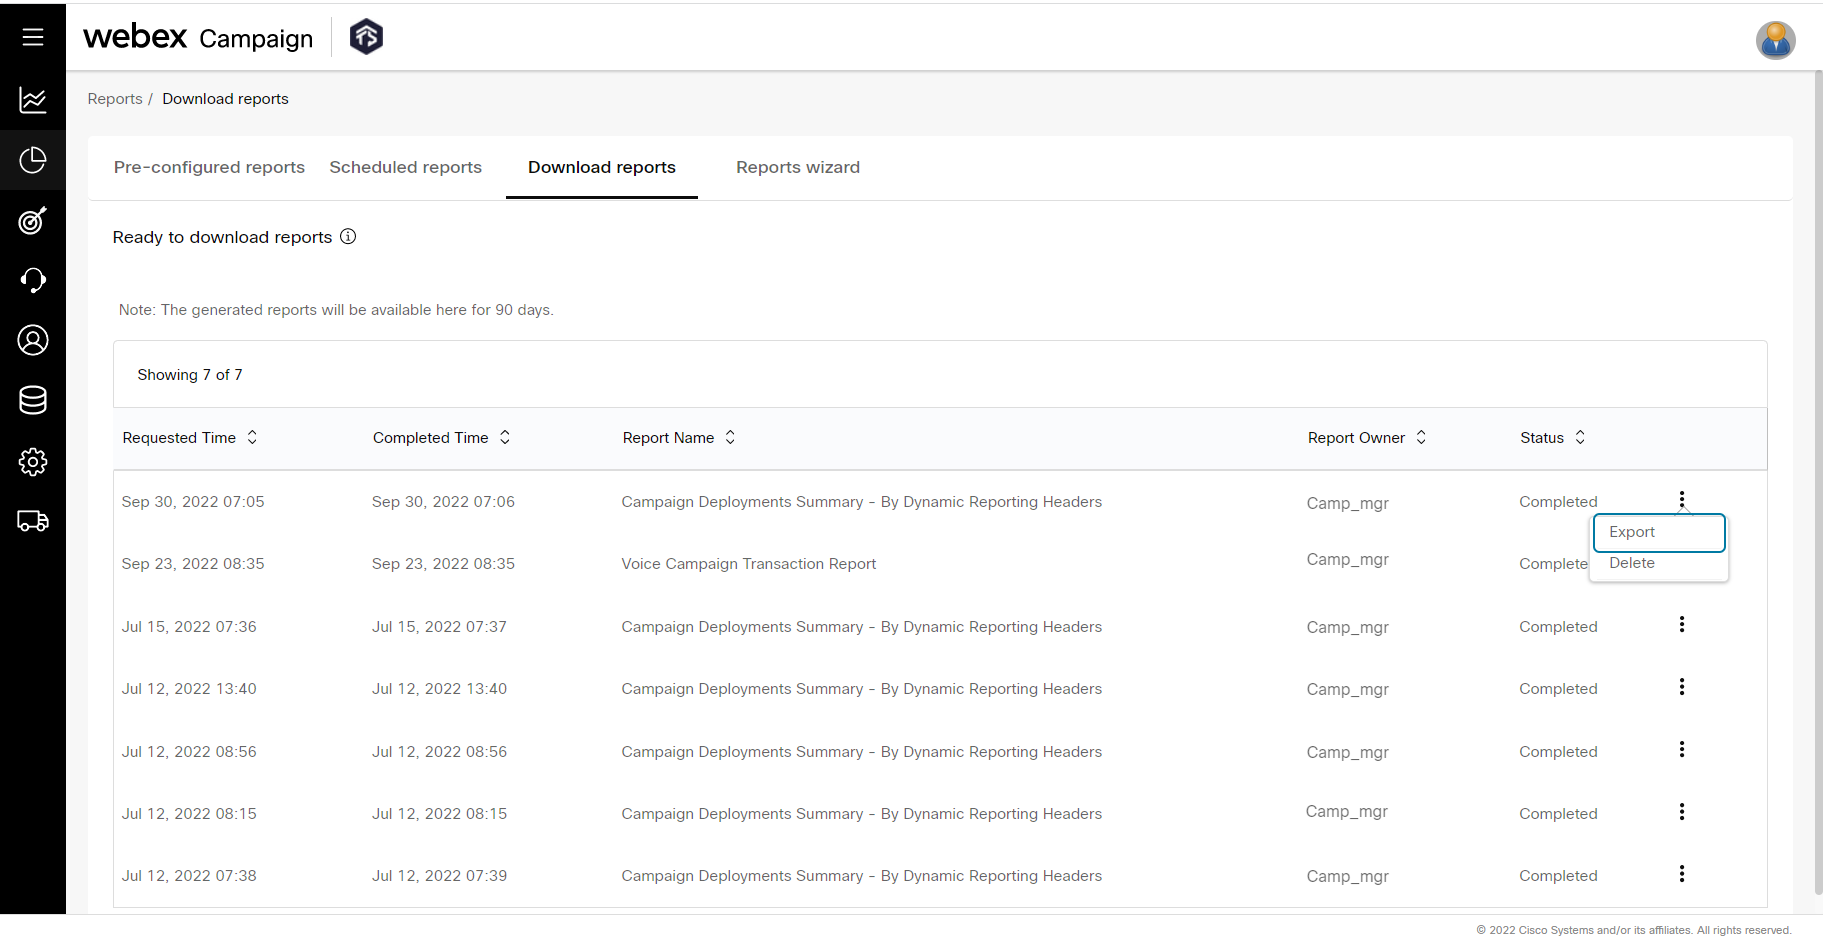This screenshot has width=1826, height=952.
Task: Open actions menu for Jul 12, 2022 08:56 report
Action: (1682, 750)
